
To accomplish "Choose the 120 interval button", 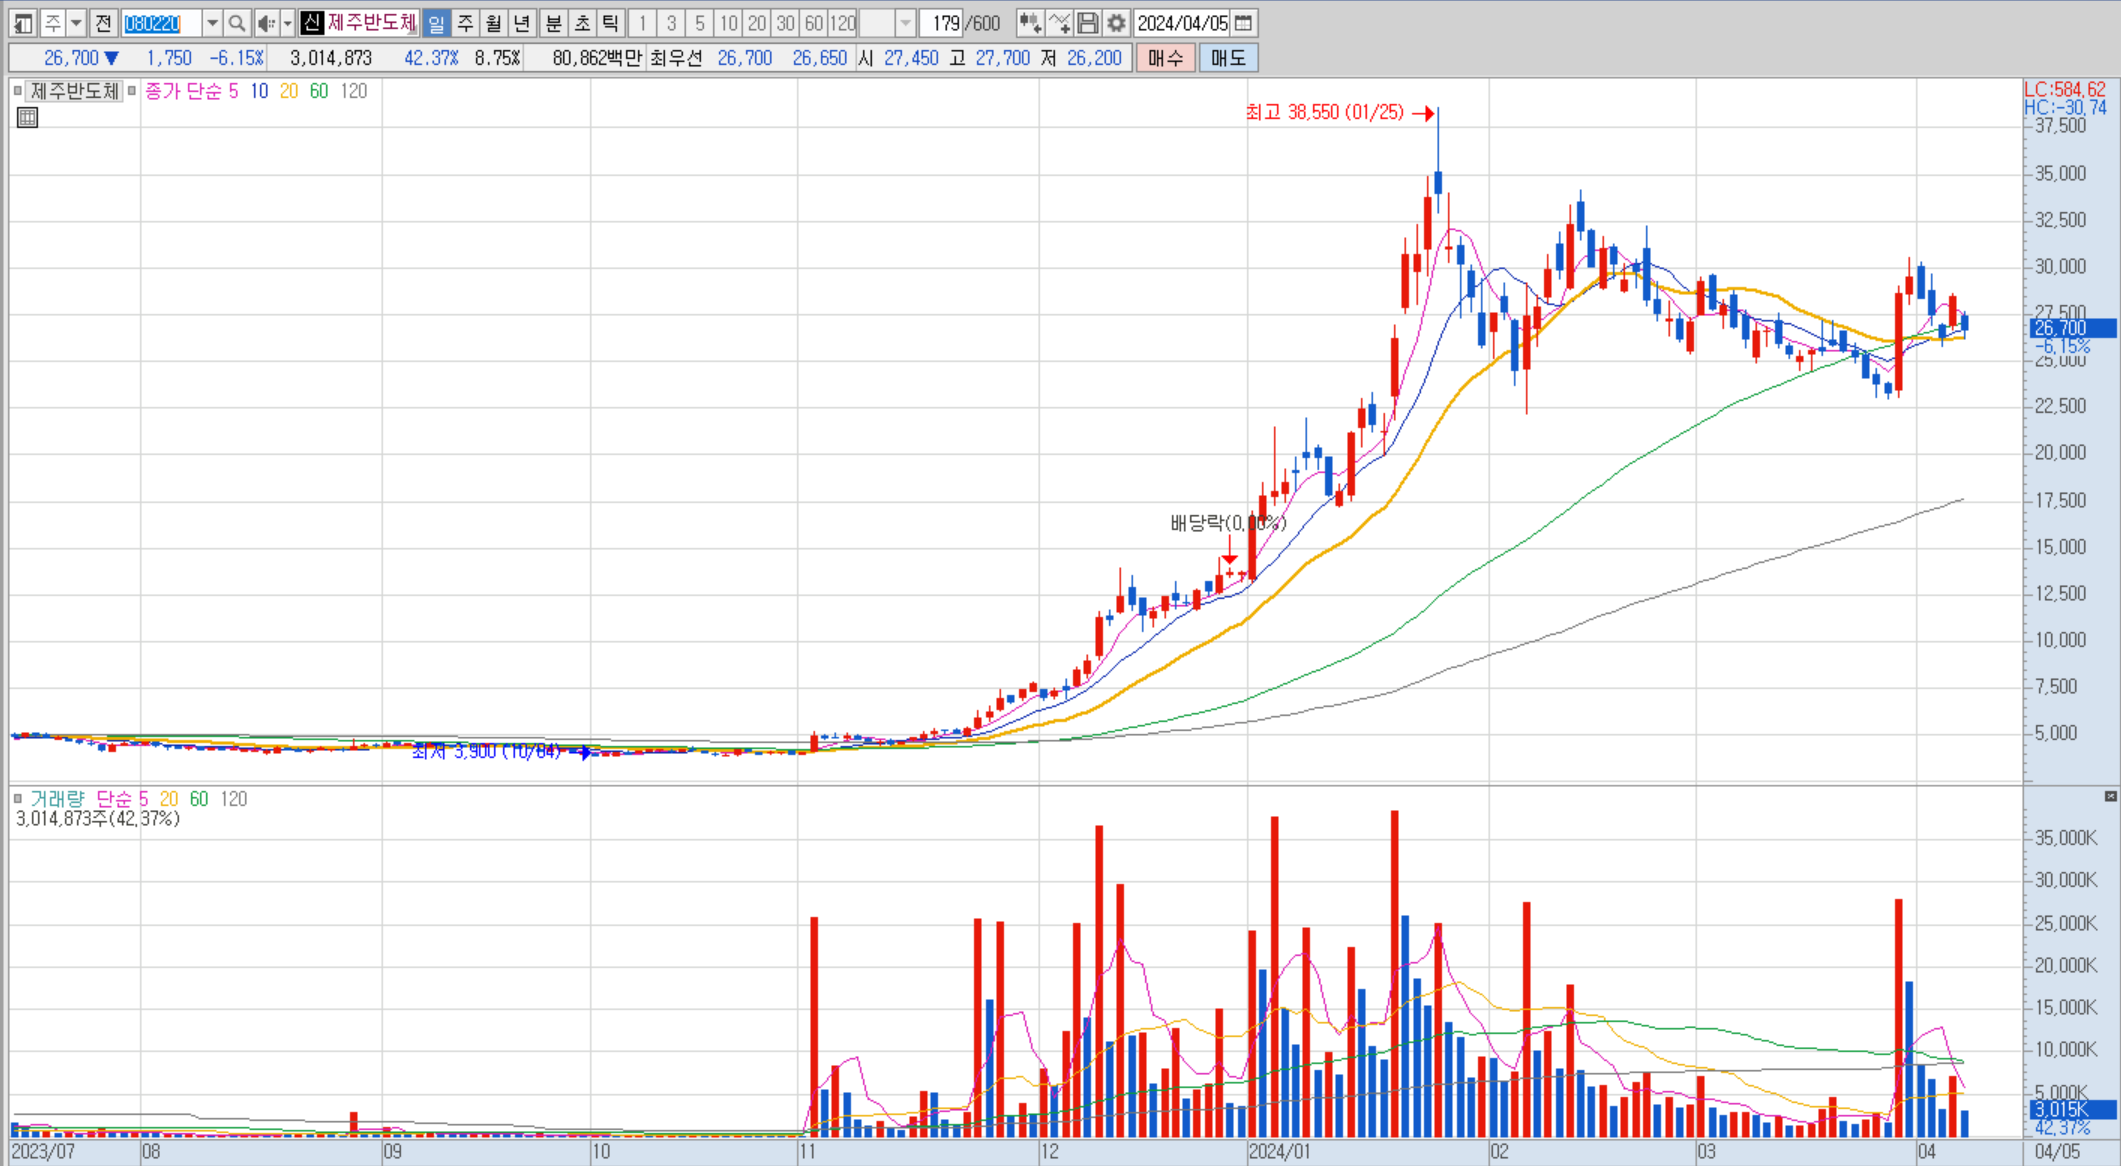I will [843, 23].
